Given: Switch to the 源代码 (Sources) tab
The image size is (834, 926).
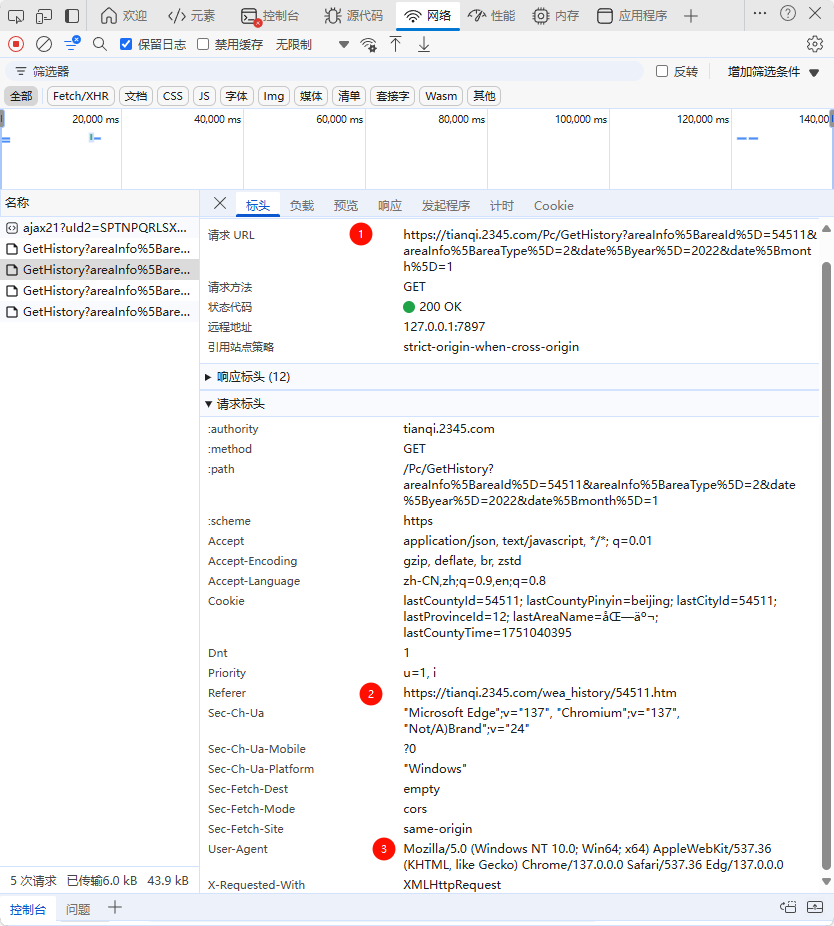Looking at the screenshot, I should [353, 16].
